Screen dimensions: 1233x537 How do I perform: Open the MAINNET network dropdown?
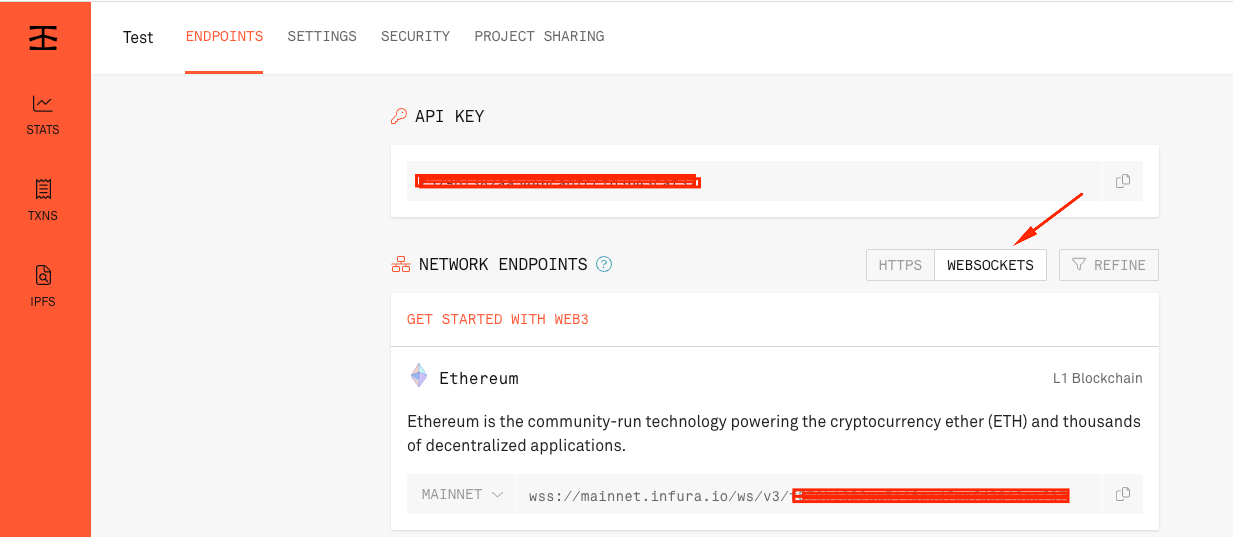point(462,494)
